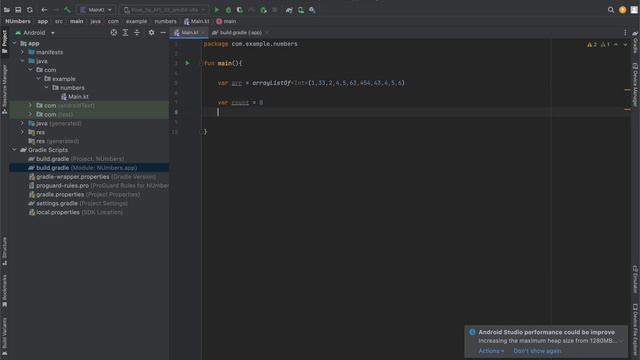Click the example breadcrumb item
This screenshot has height=360, width=640.
[x=136, y=21]
